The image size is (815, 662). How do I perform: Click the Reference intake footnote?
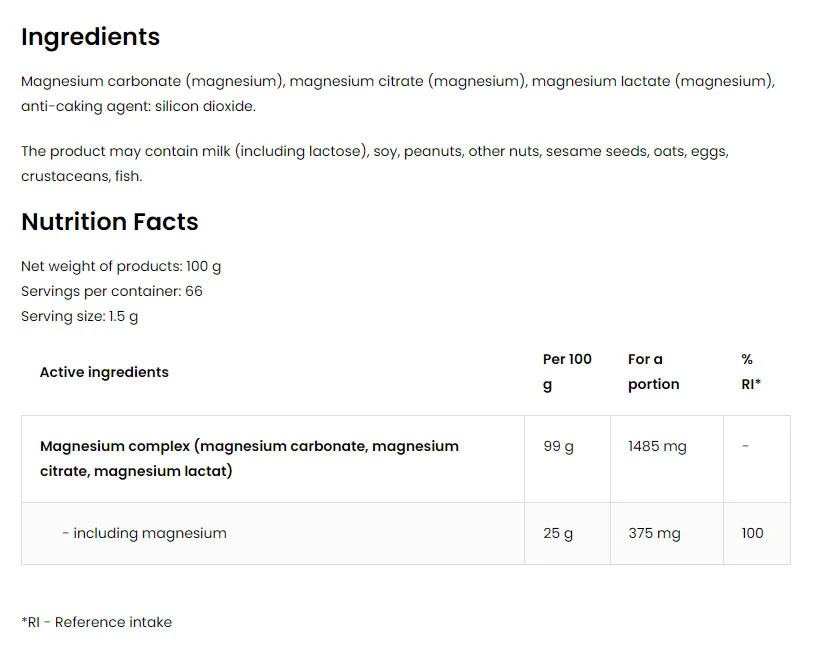pos(96,622)
